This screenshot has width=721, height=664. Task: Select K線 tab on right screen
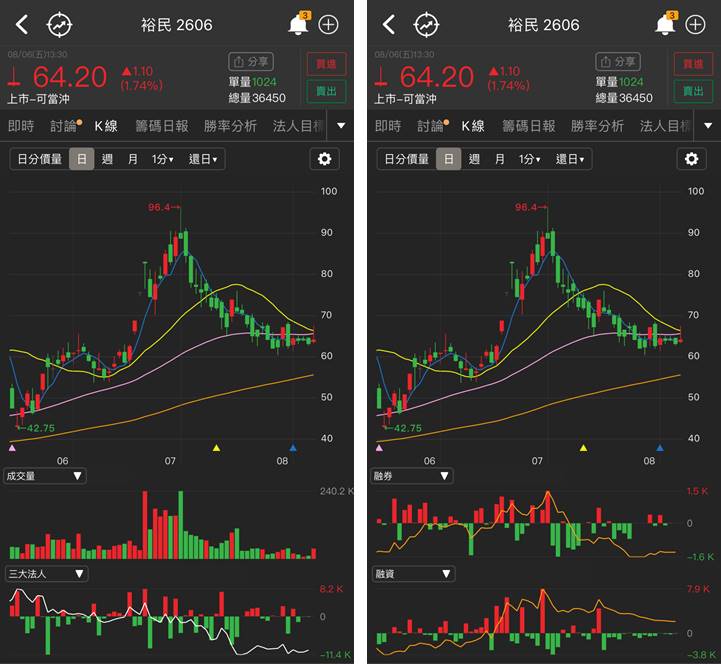[473, 126]
